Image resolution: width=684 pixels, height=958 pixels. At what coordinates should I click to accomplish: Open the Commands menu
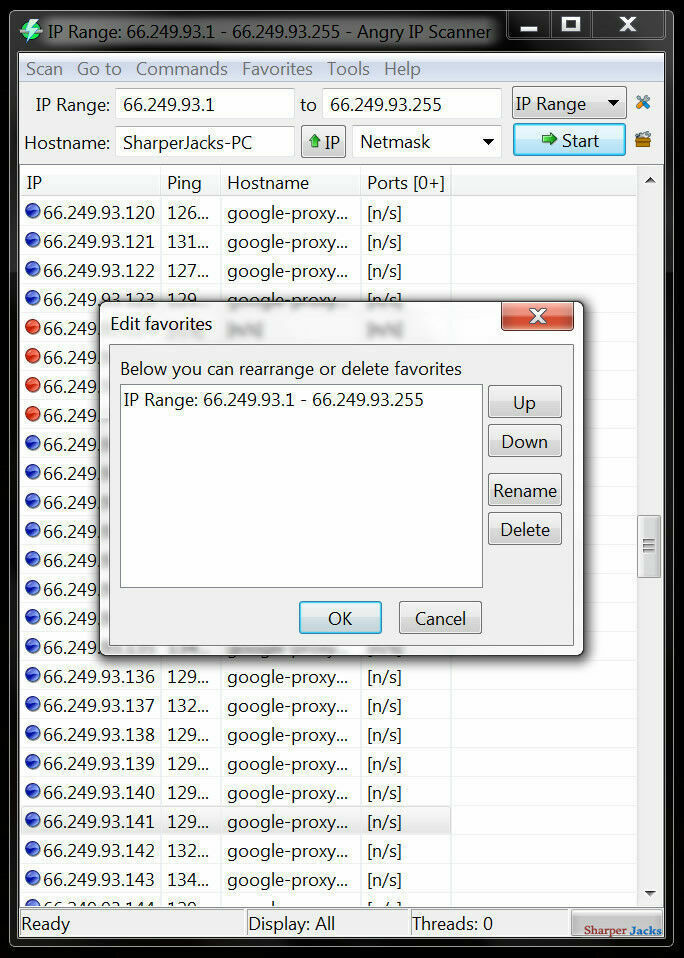point(181,69)
